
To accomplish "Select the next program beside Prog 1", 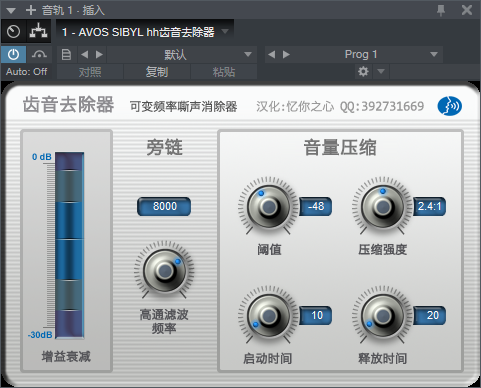I will [x=286, y=54].
